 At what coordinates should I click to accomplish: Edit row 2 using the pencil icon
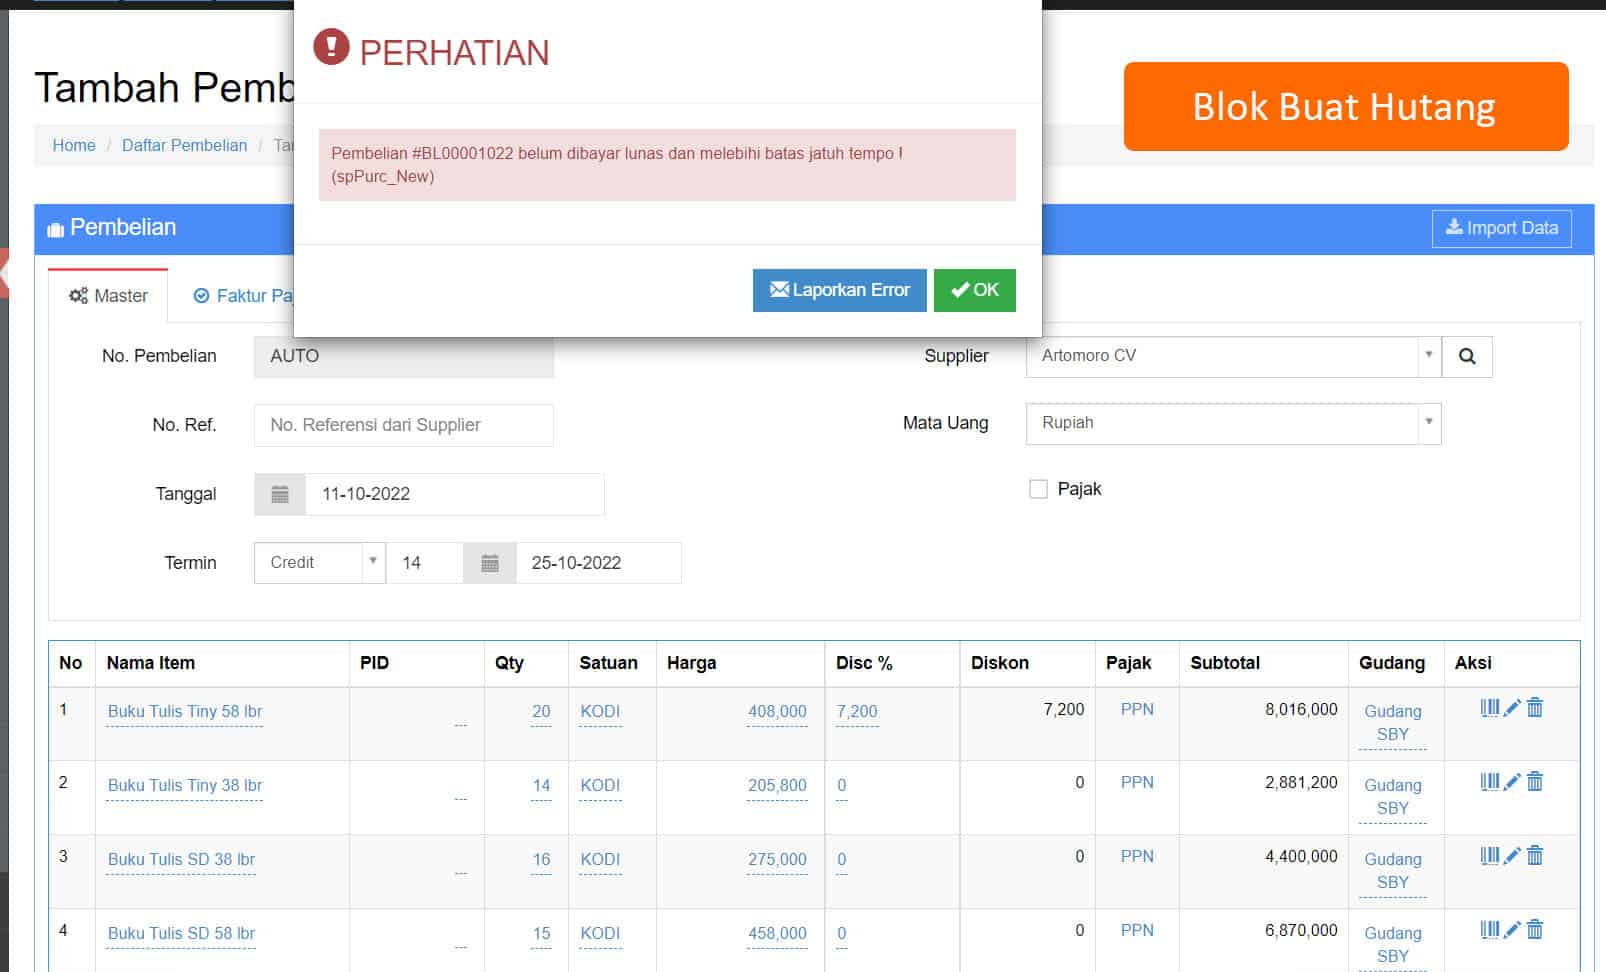[x=1512, y=782]
